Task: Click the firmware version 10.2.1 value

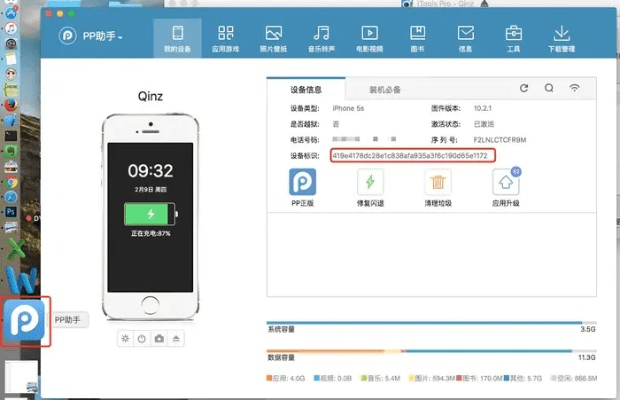Action: click(x=482, y=108)
